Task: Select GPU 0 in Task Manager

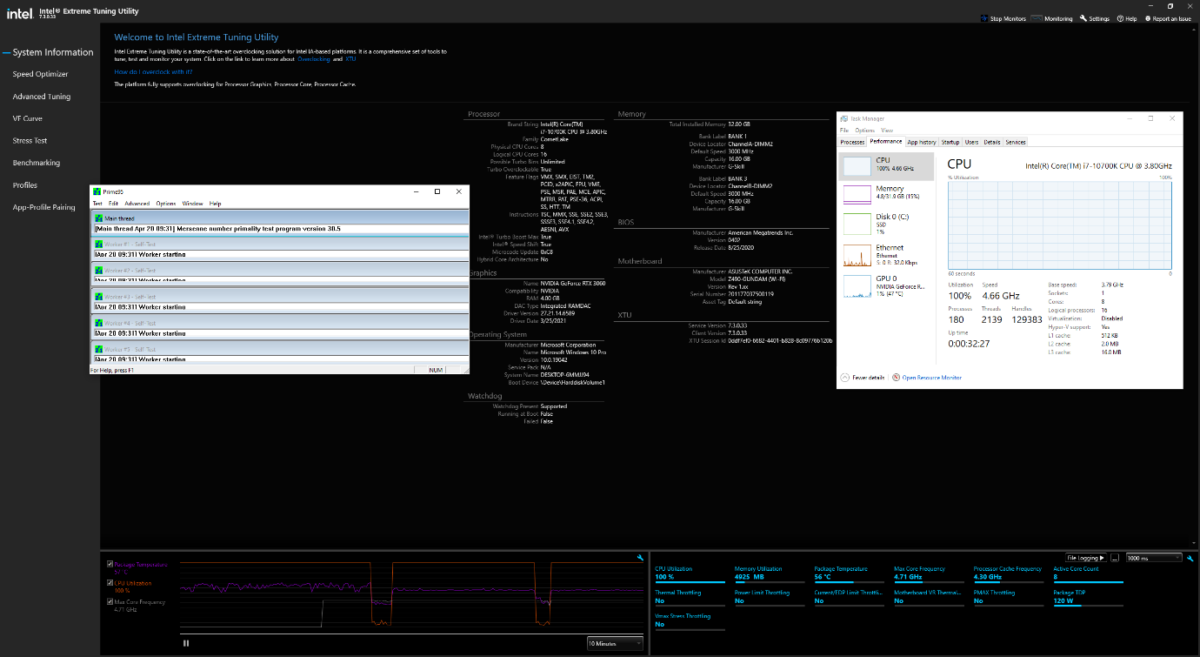Action: click(886, 285)
